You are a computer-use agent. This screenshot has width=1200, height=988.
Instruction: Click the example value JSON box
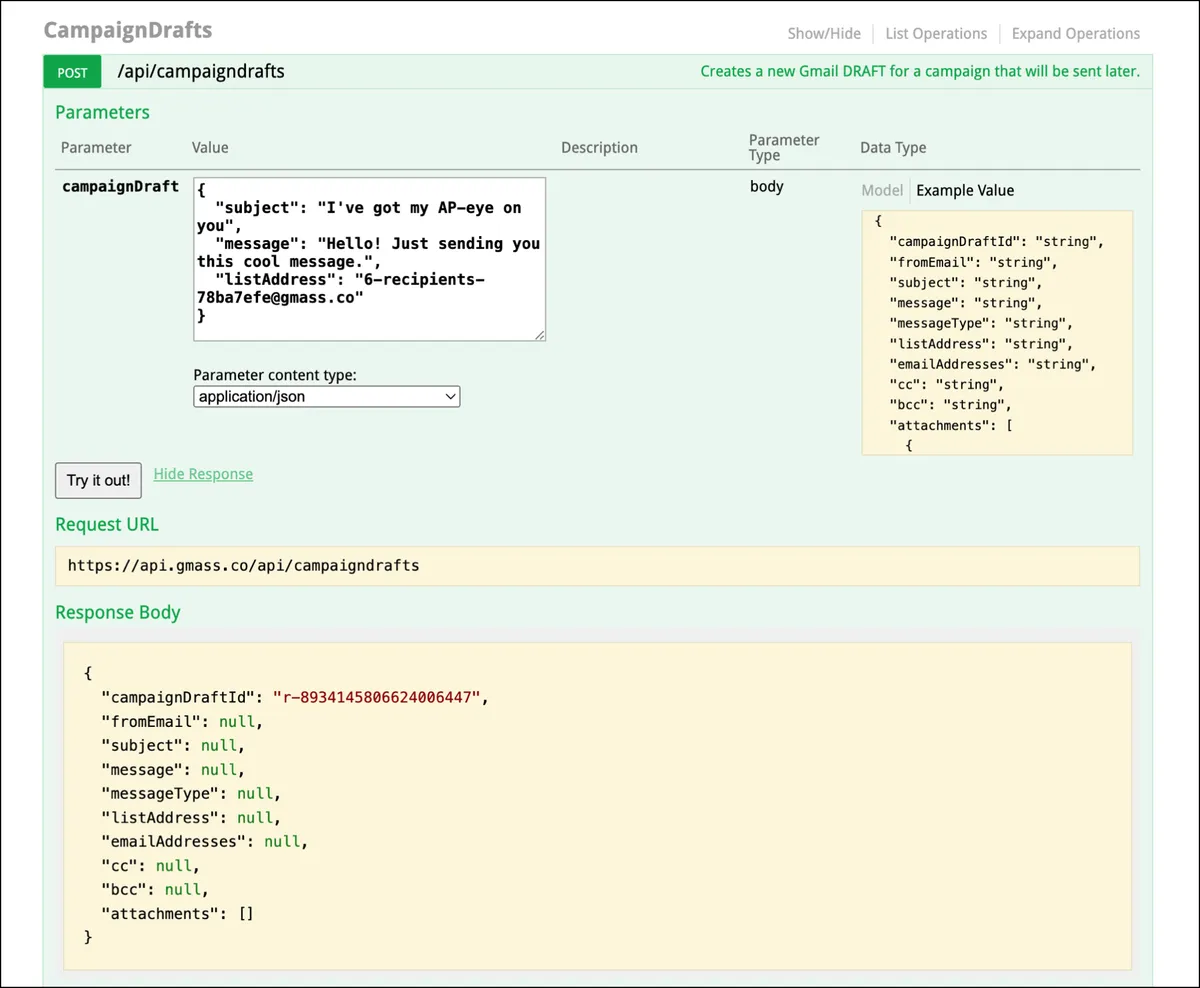click(997, 333)
